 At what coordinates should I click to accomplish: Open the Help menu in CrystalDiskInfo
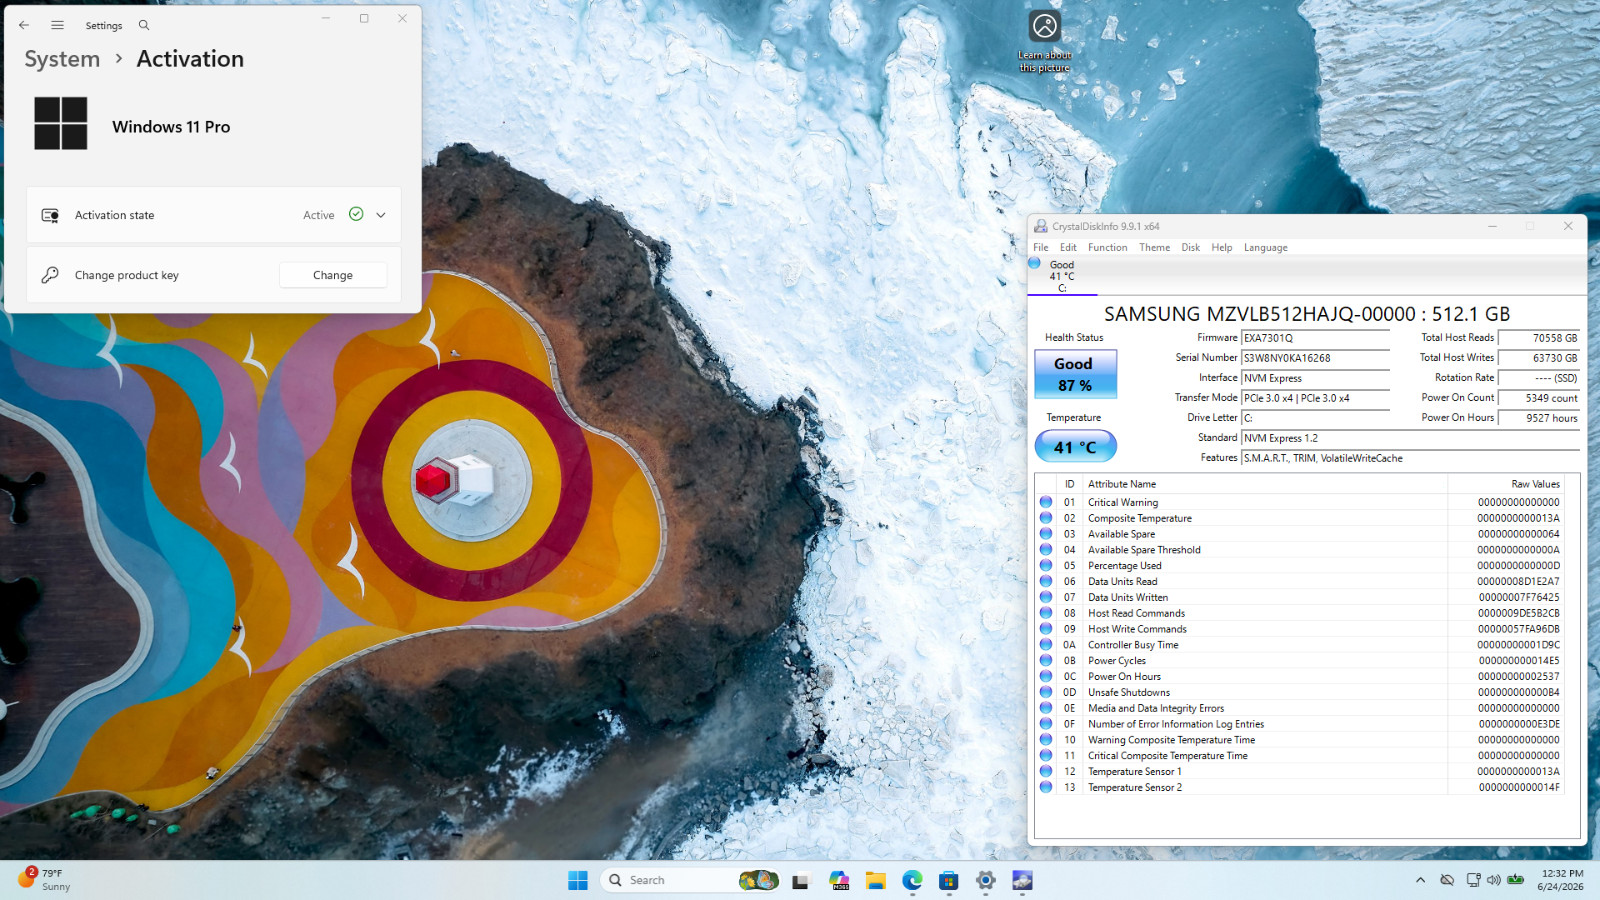[x=1222, y=248]
